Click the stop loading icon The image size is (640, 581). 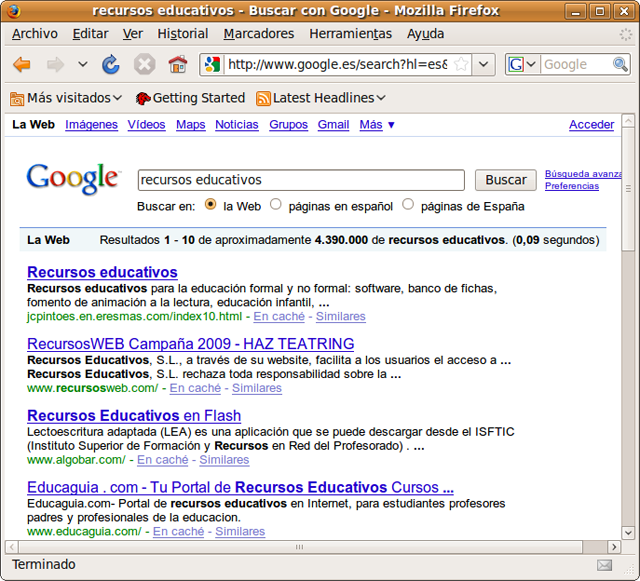click(145, 65)
